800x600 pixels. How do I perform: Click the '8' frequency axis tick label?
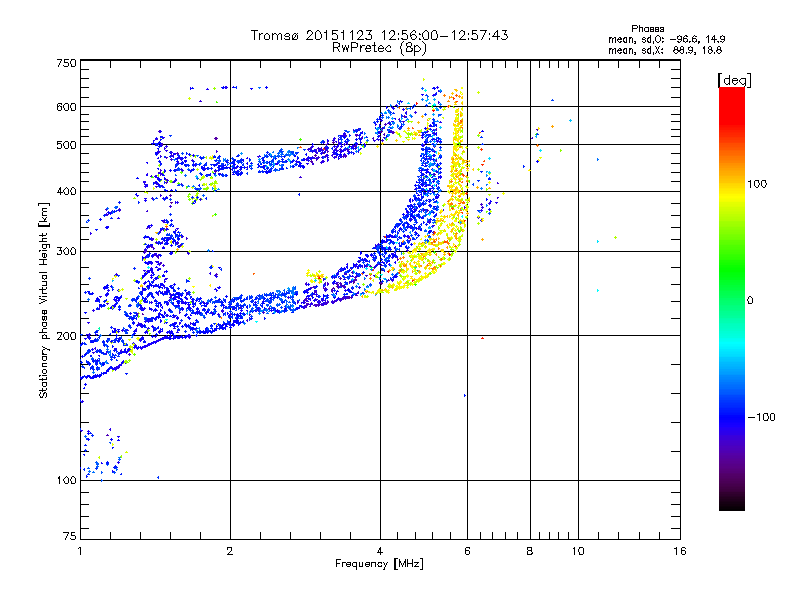coord(530,551)
